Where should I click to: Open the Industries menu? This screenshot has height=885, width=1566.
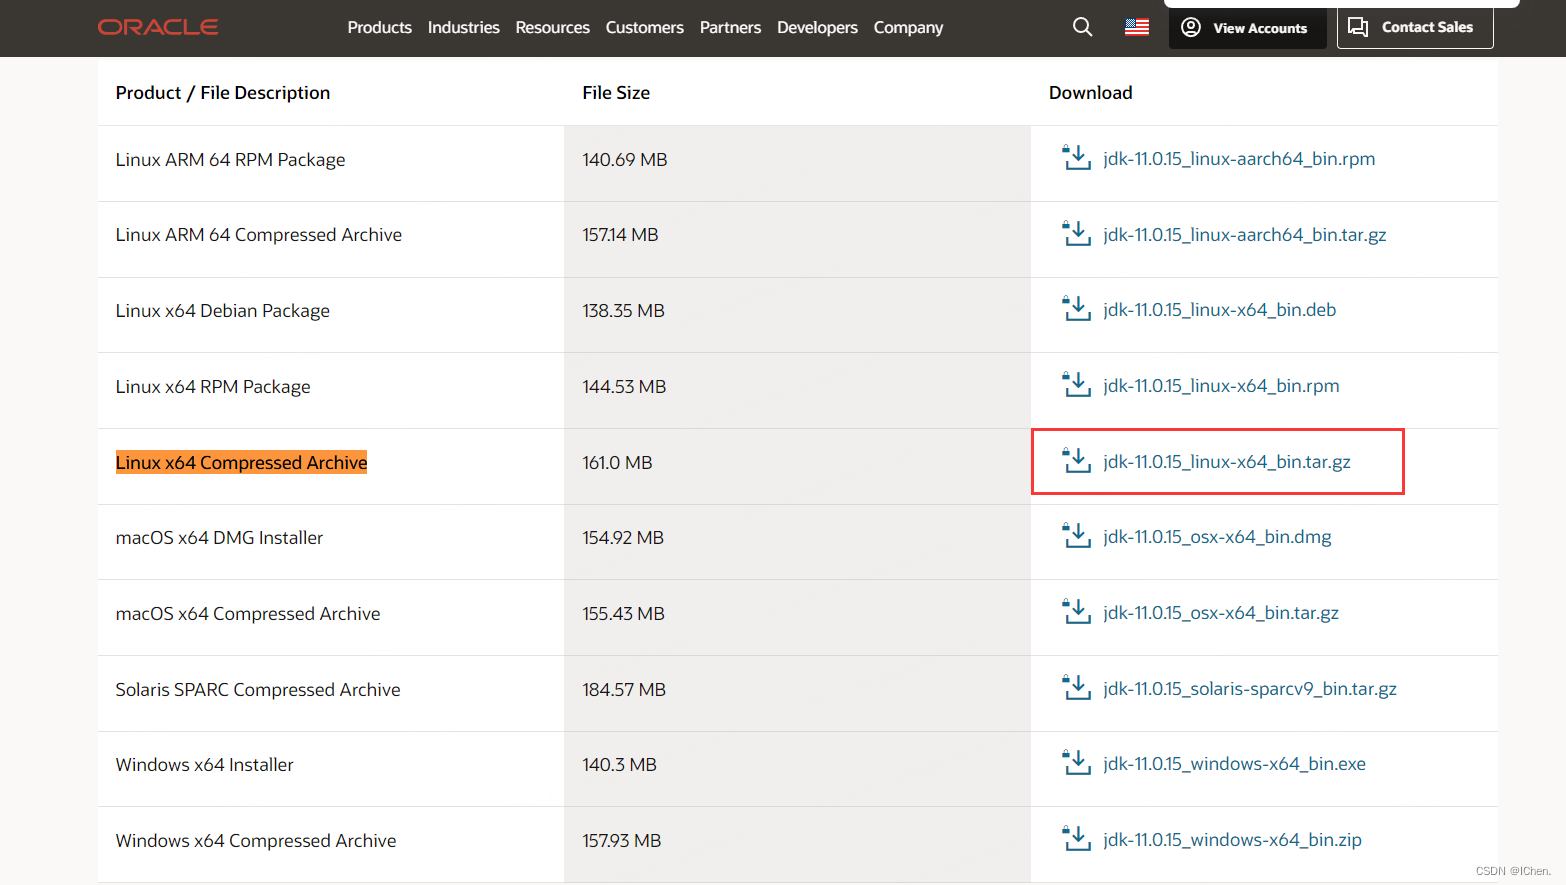point(464,27)
